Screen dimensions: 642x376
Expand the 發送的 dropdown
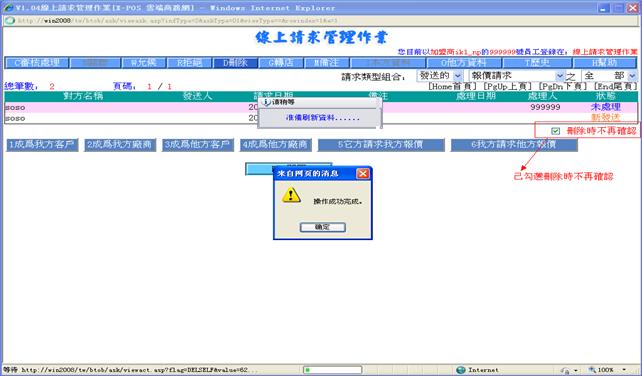pos(458,76)
